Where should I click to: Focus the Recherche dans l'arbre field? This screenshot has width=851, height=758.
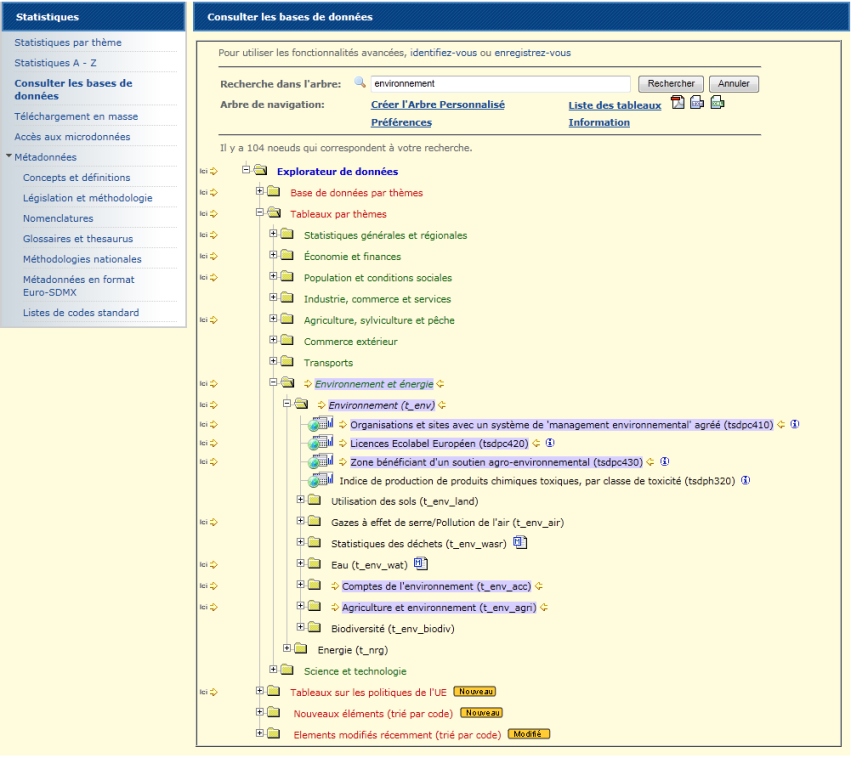point(500,84)
